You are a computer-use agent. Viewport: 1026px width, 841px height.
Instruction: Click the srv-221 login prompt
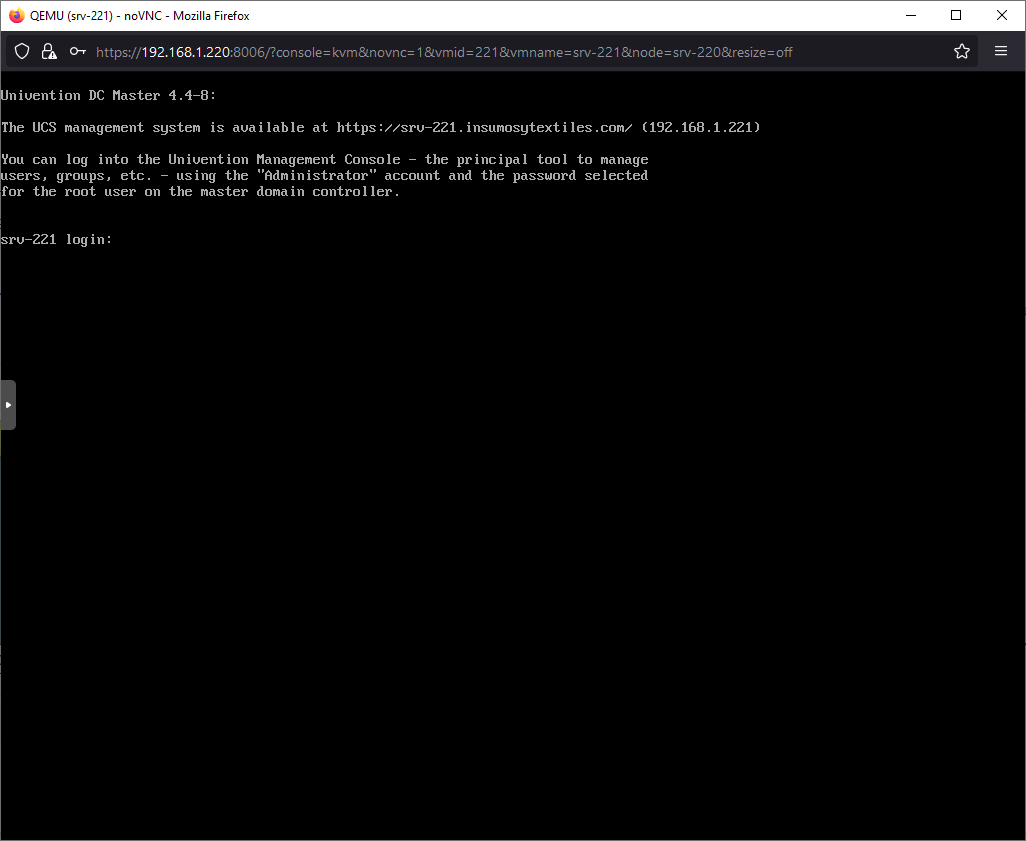(x=56, y=240)
